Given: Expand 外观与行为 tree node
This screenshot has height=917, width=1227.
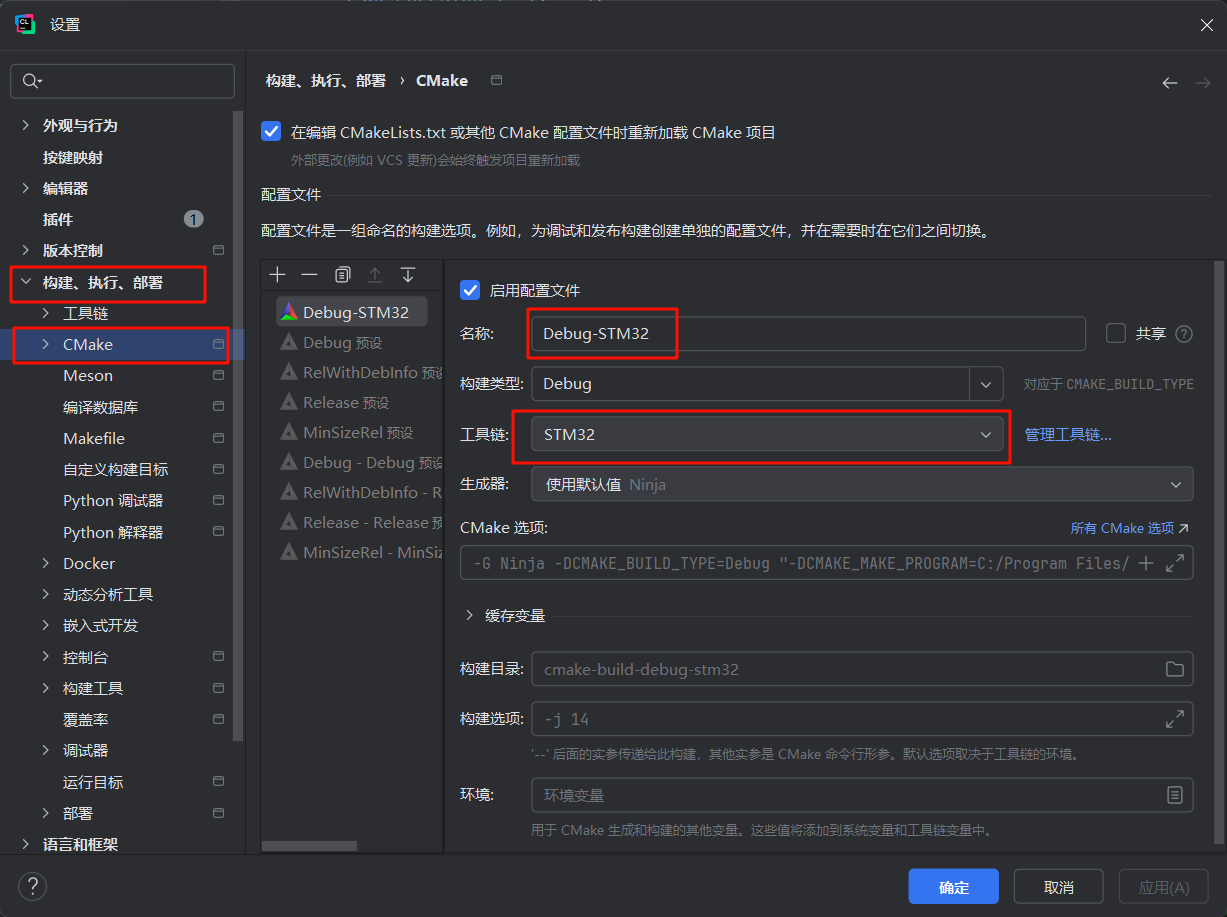Looking at the screenshot, I should 26,125.
